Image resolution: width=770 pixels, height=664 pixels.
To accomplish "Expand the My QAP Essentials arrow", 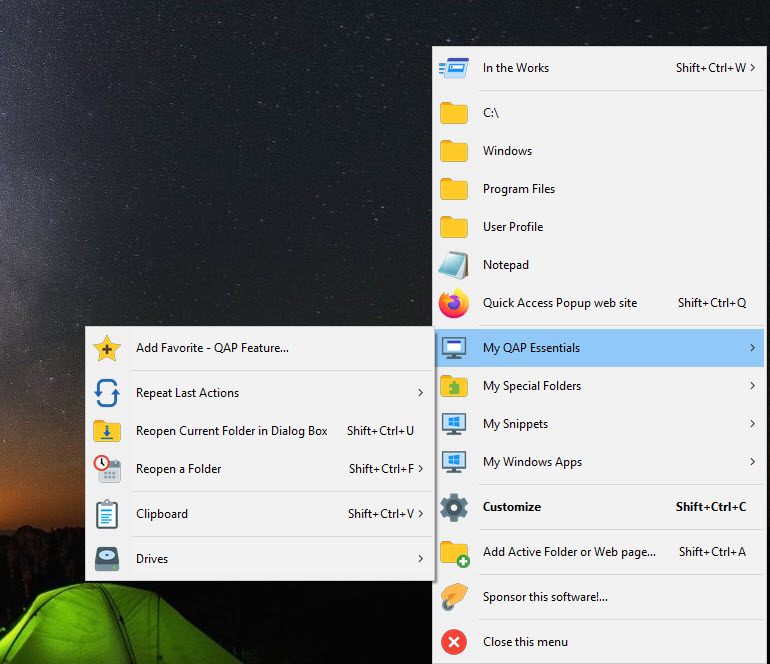I will click(752, 348).
